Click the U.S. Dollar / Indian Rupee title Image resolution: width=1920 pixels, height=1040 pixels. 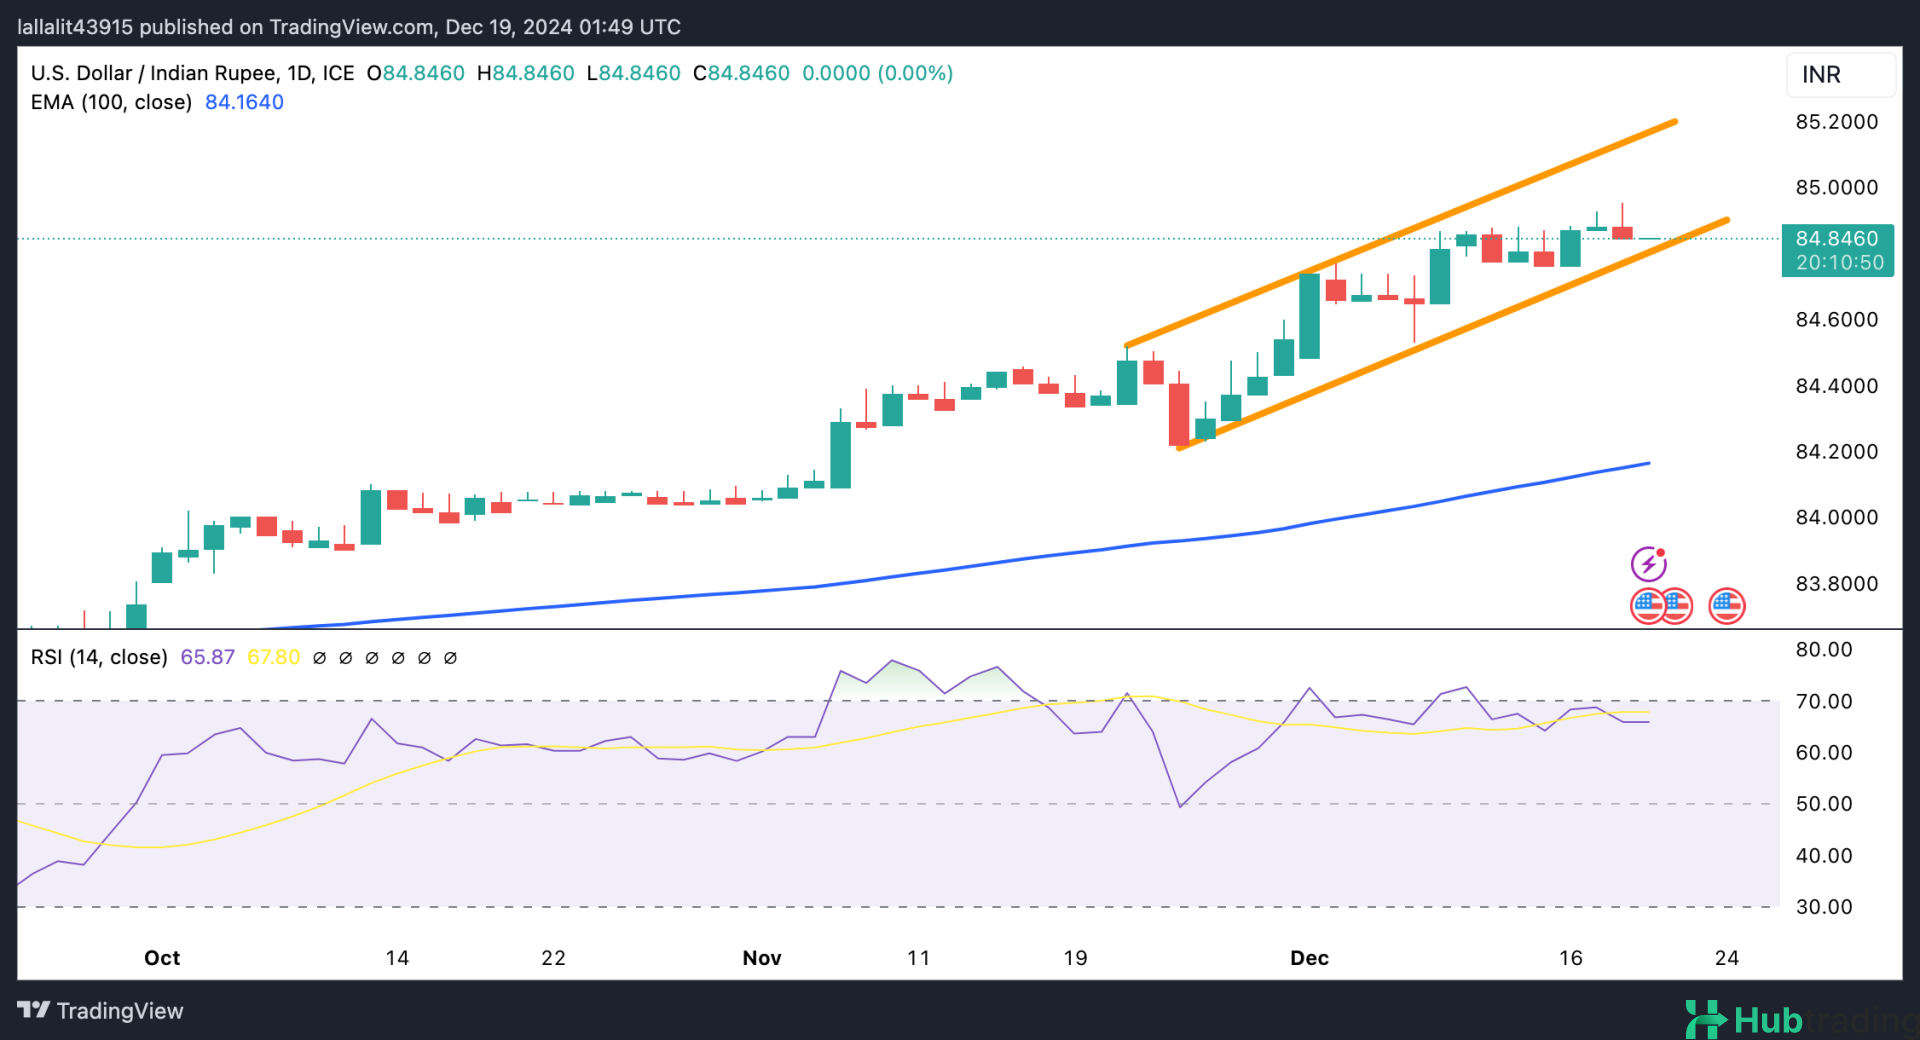coord(192,73)
